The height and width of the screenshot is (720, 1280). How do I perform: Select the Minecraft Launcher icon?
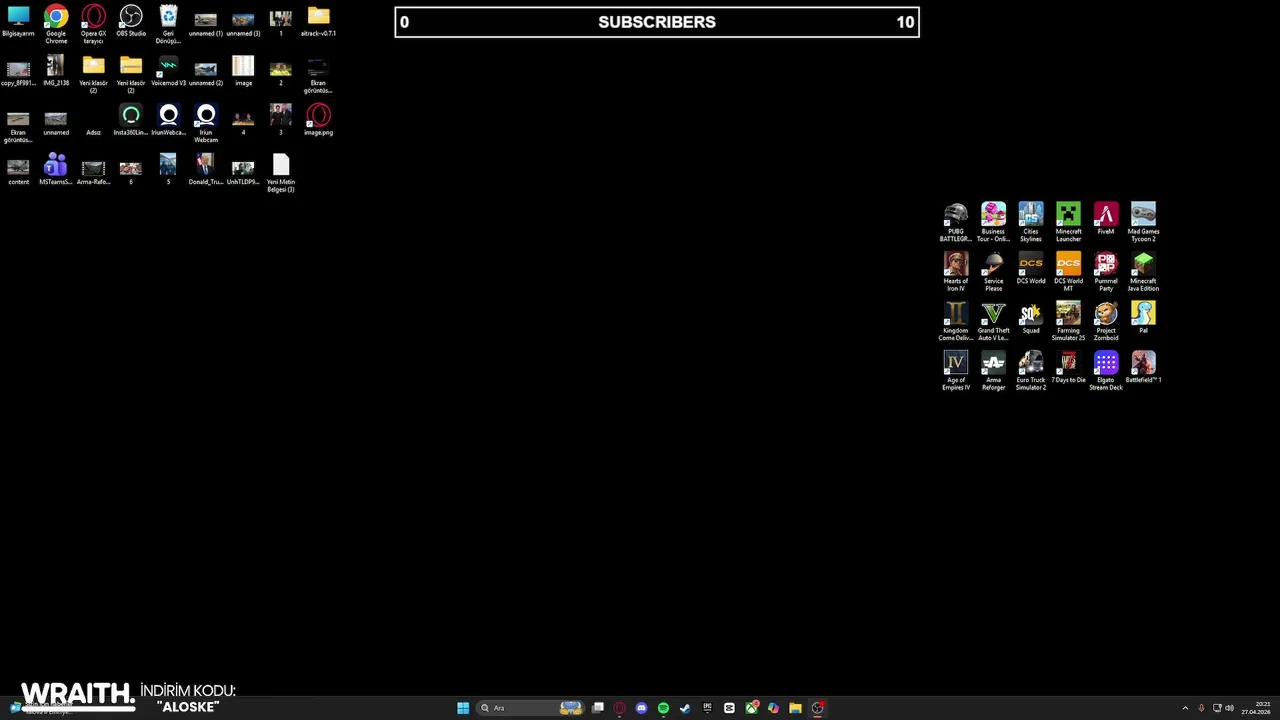1068,222
